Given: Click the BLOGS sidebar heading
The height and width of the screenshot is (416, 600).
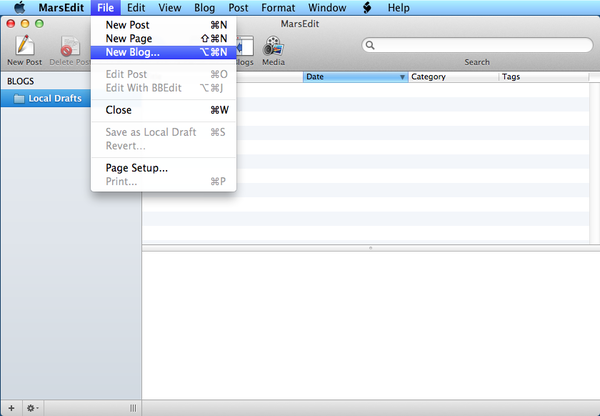Looking at the screenshot, I should point(21,81).
